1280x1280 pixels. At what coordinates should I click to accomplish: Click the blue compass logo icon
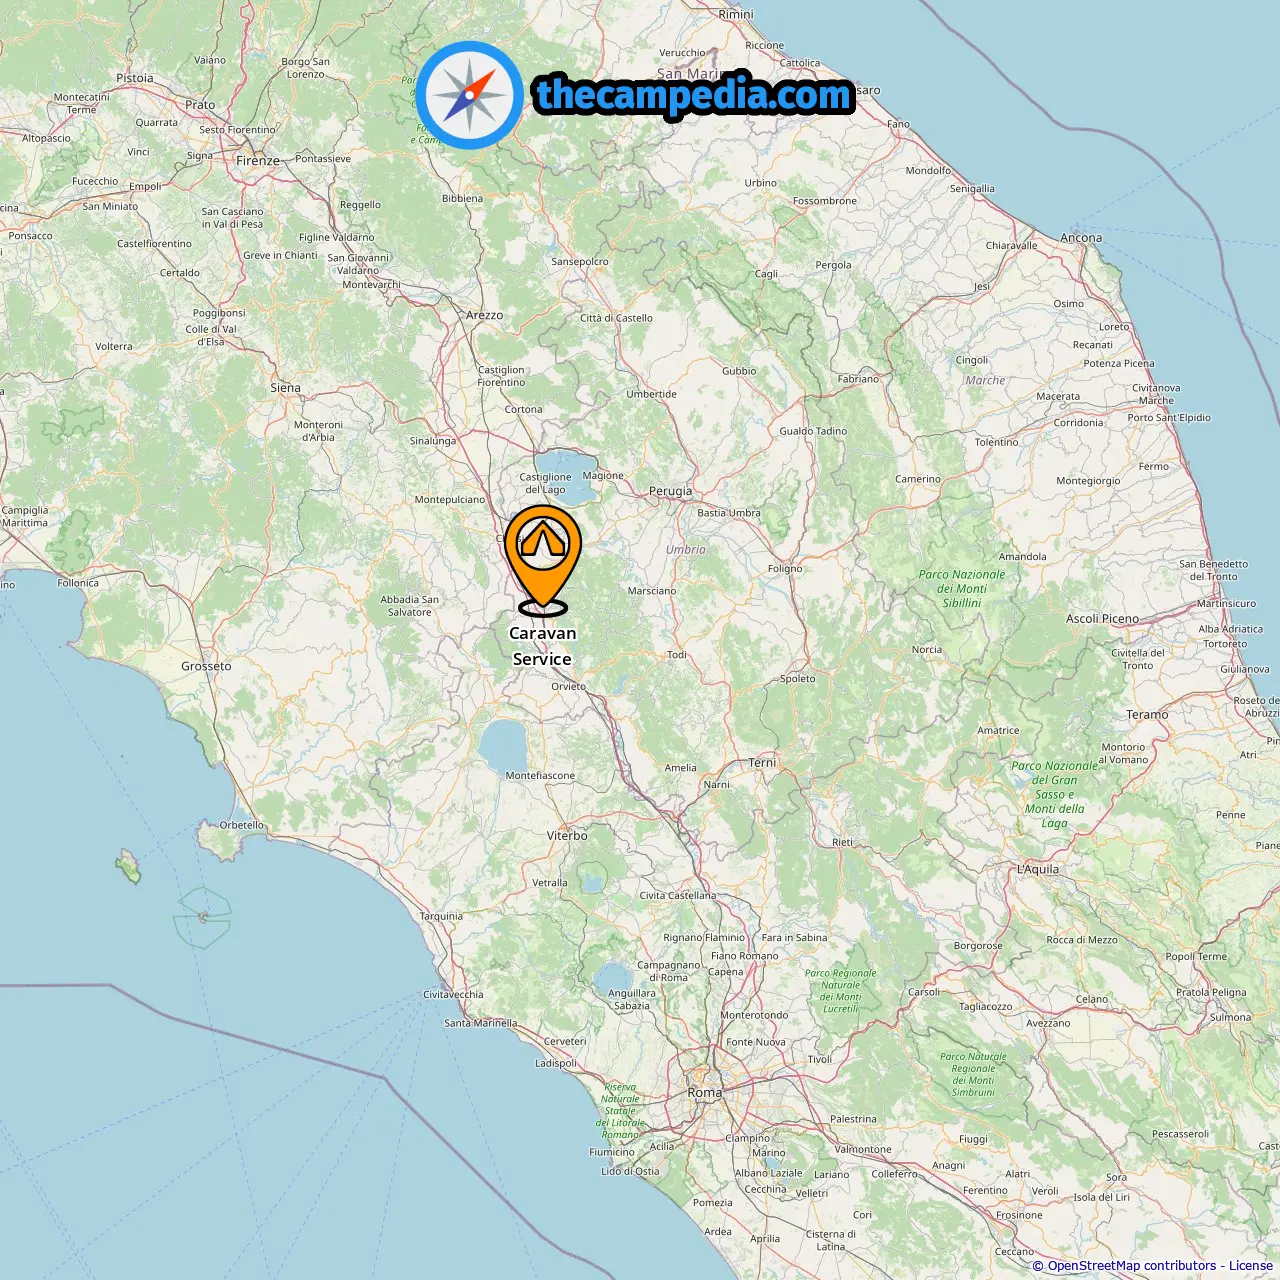[469, 96]
